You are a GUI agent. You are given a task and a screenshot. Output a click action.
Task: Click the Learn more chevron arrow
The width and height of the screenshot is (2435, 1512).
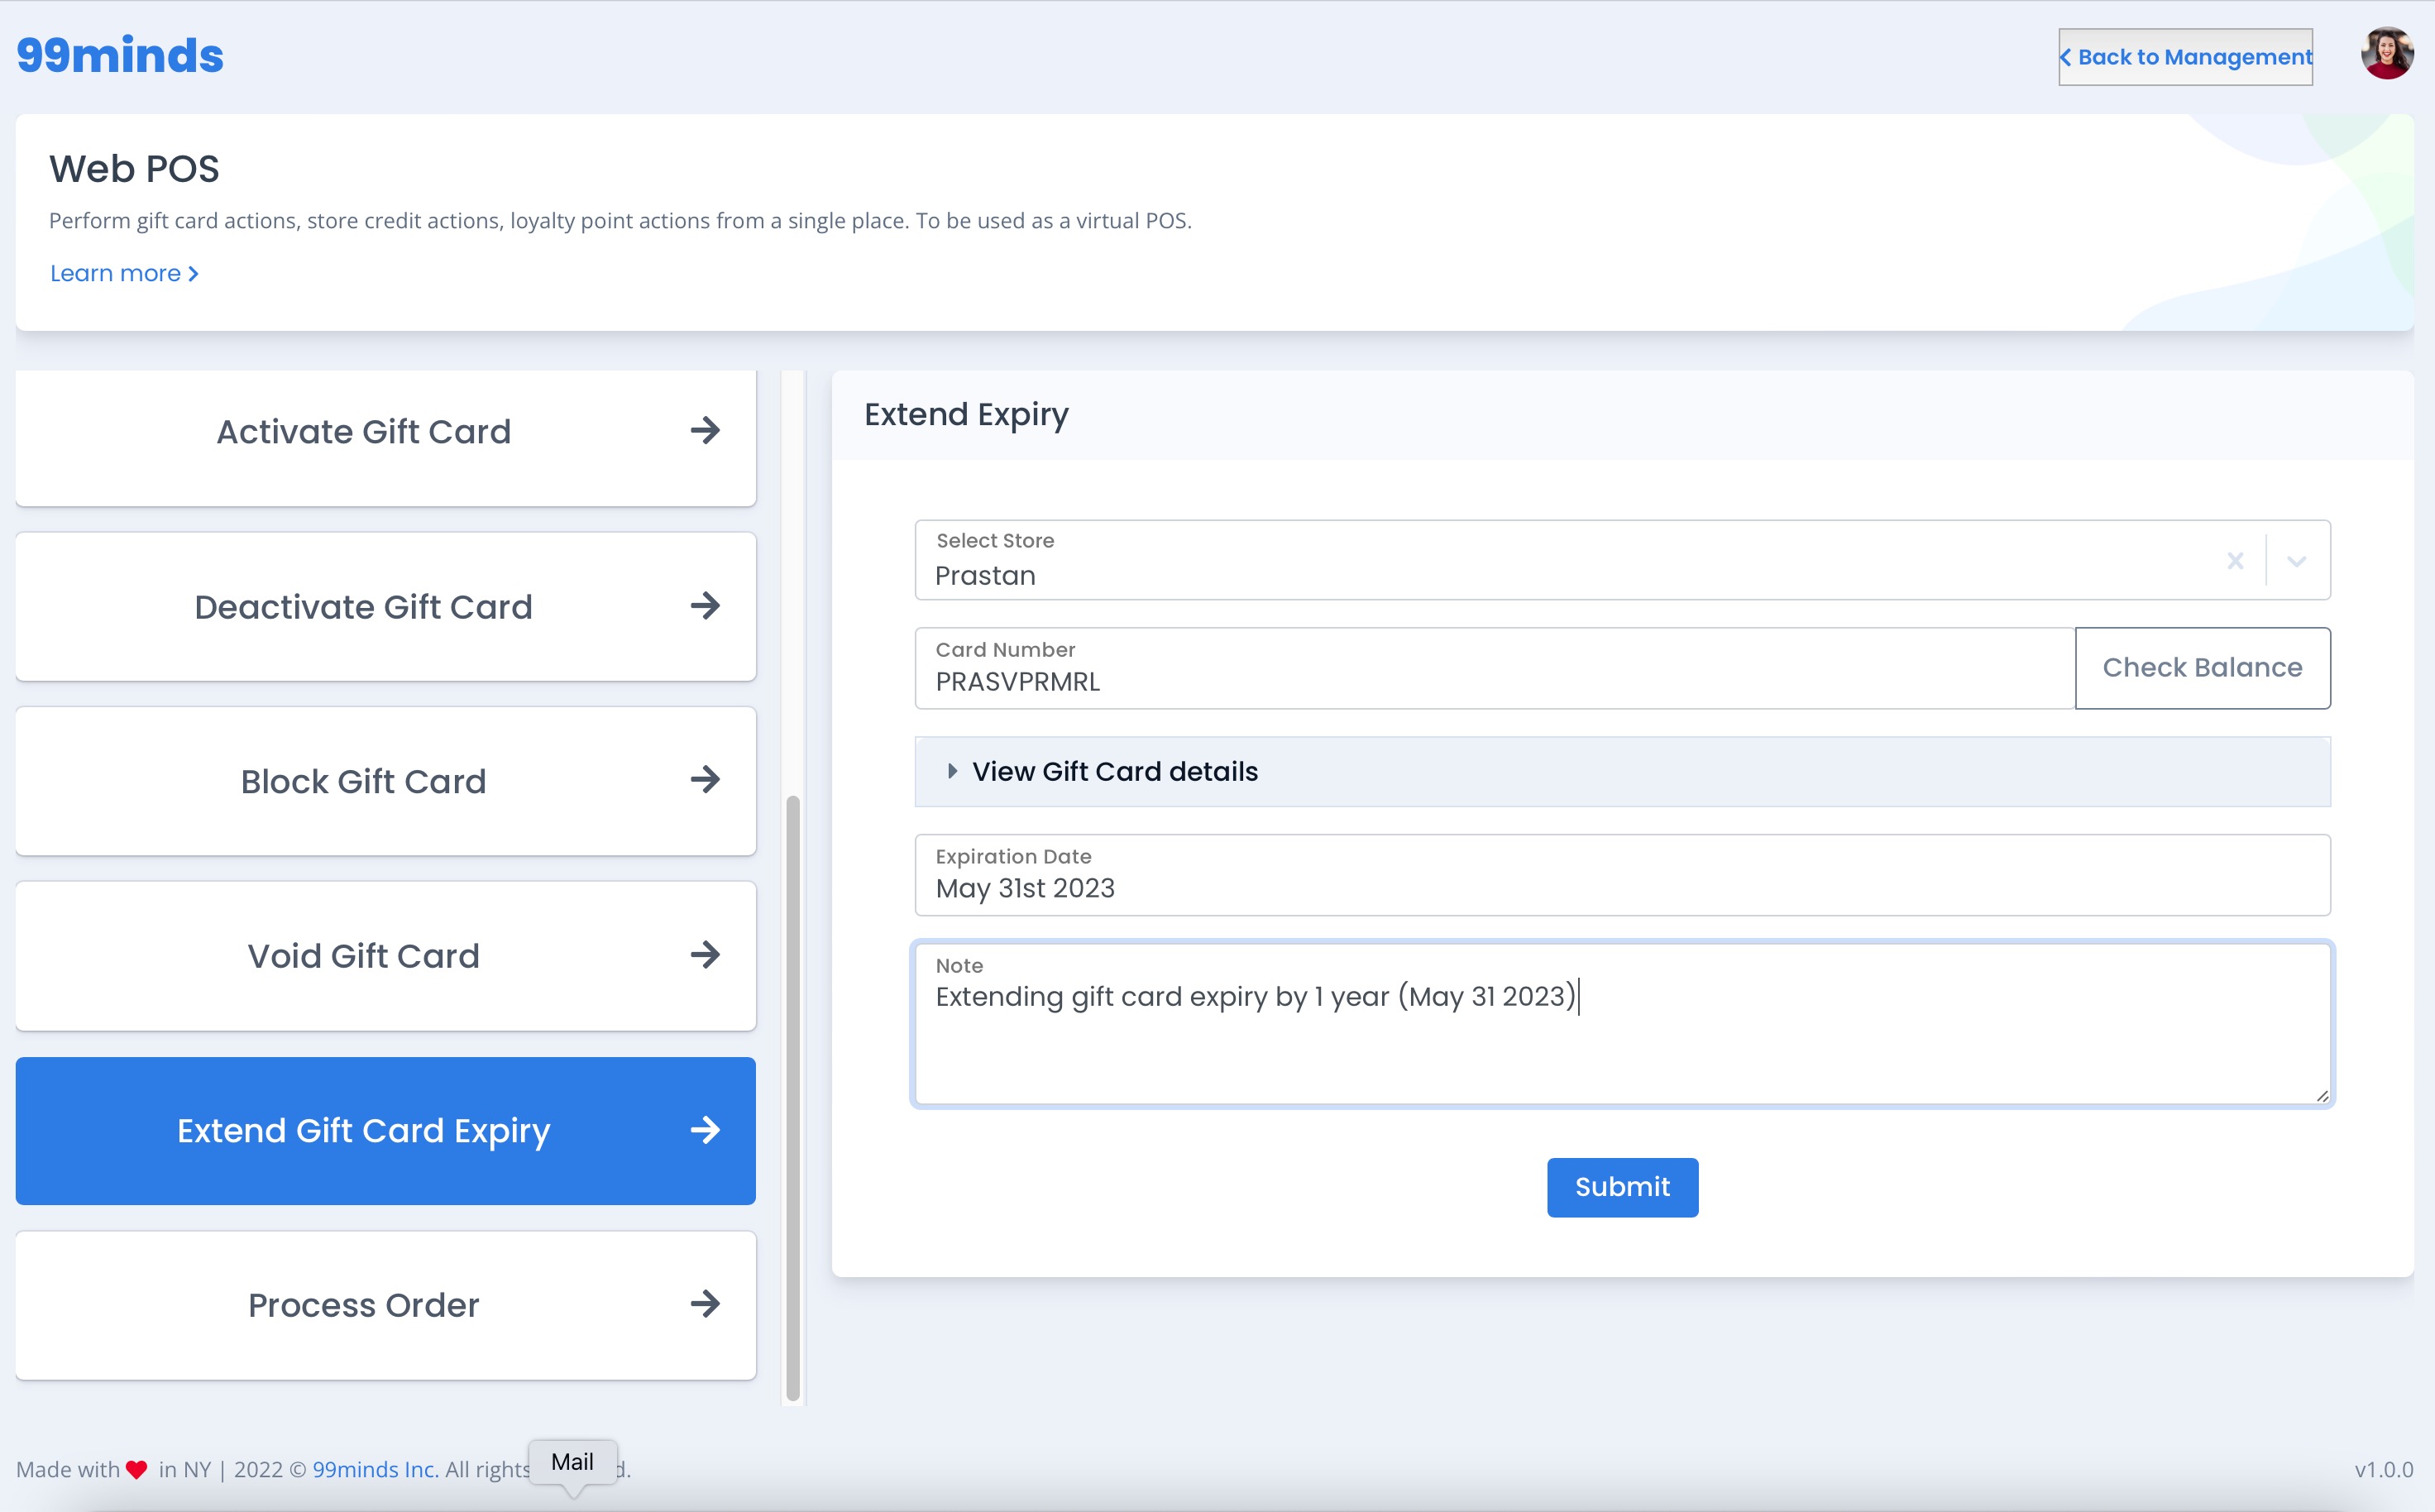point(193,274)
